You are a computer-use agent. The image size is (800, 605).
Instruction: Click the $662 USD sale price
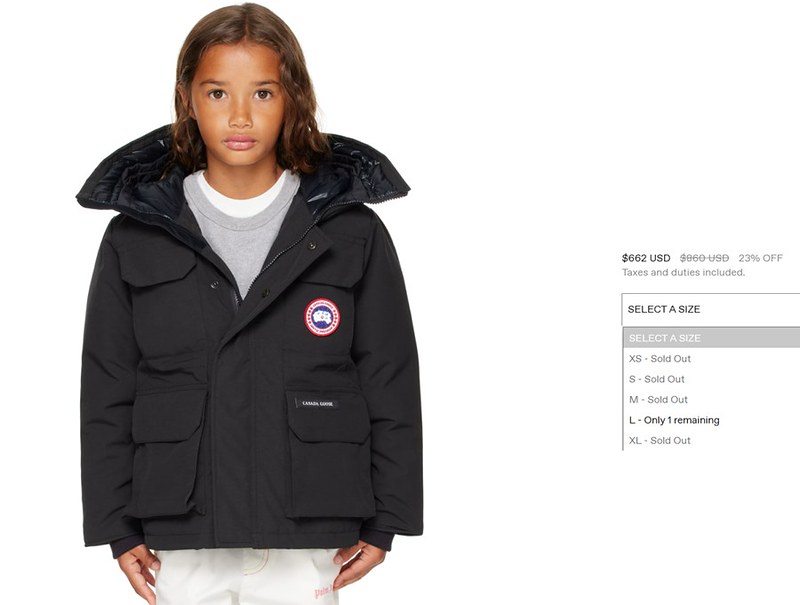(x=646, y=258)
